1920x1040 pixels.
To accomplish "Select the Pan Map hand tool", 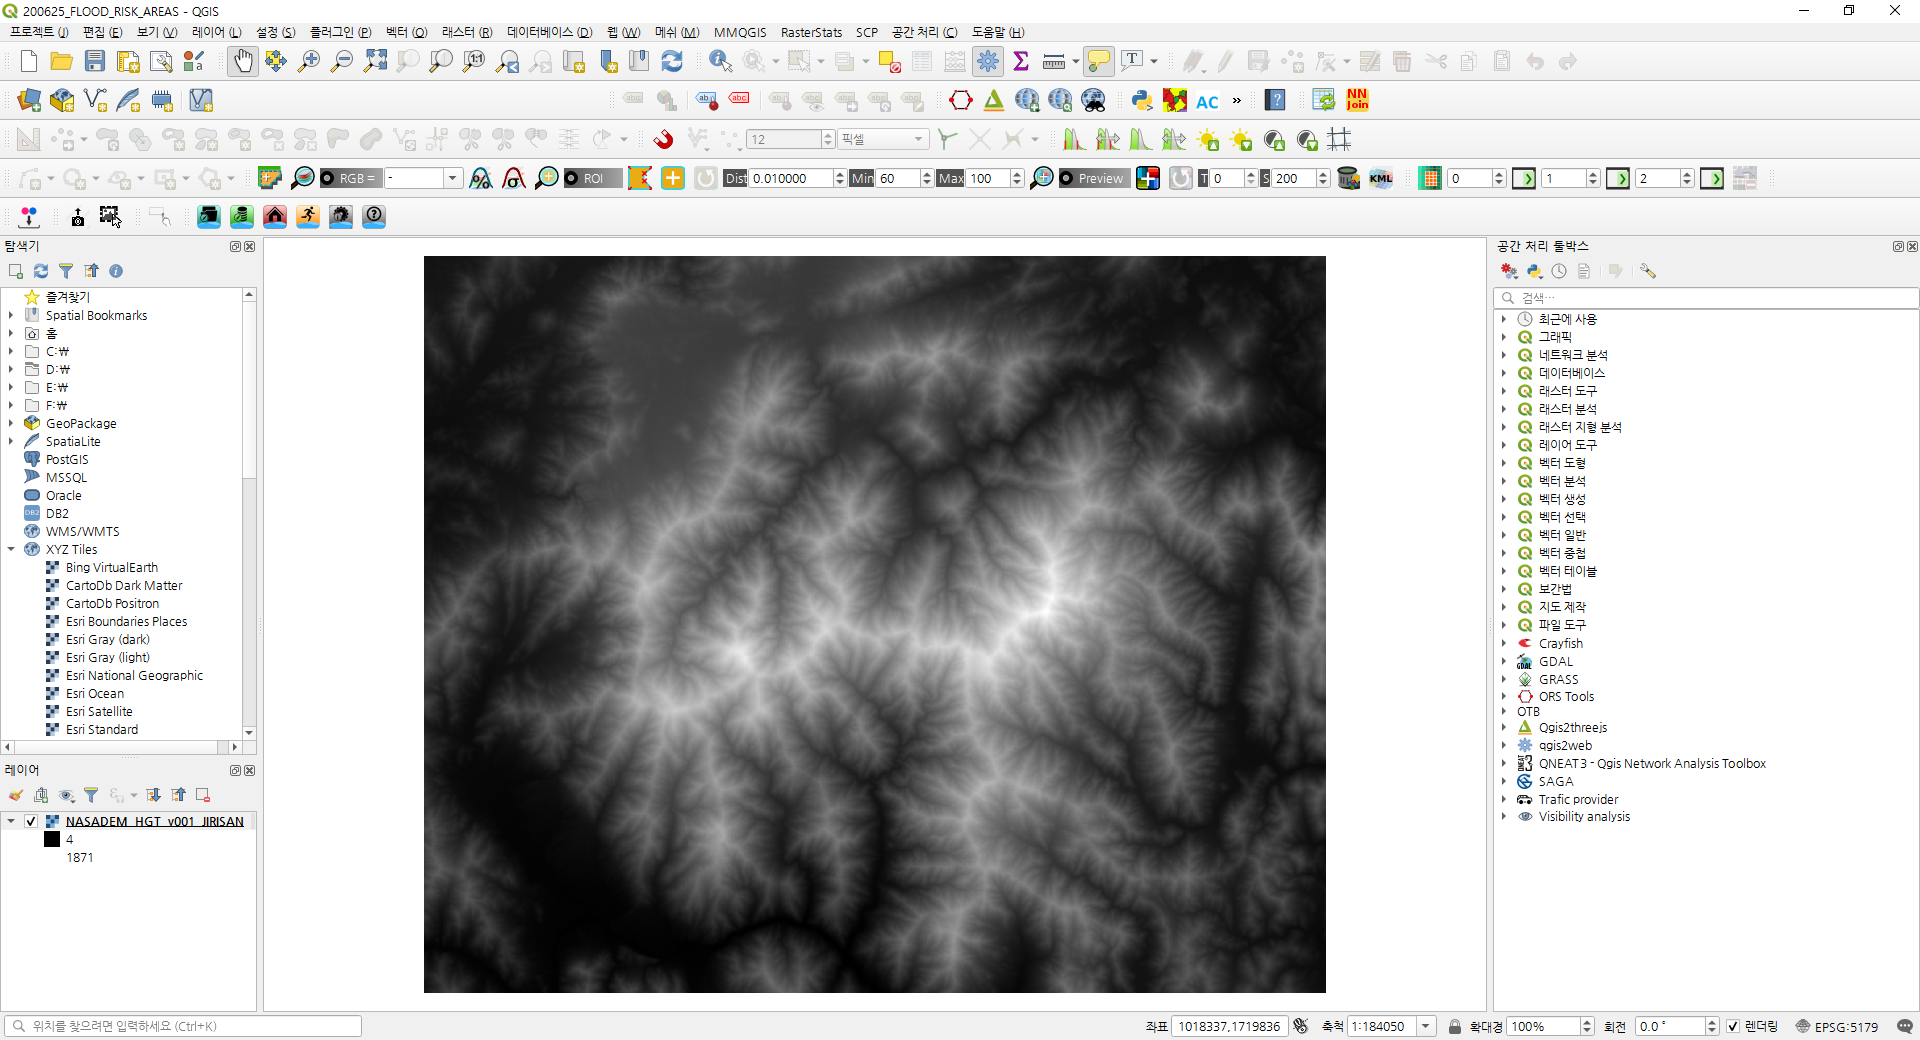I will pos(242,62).
